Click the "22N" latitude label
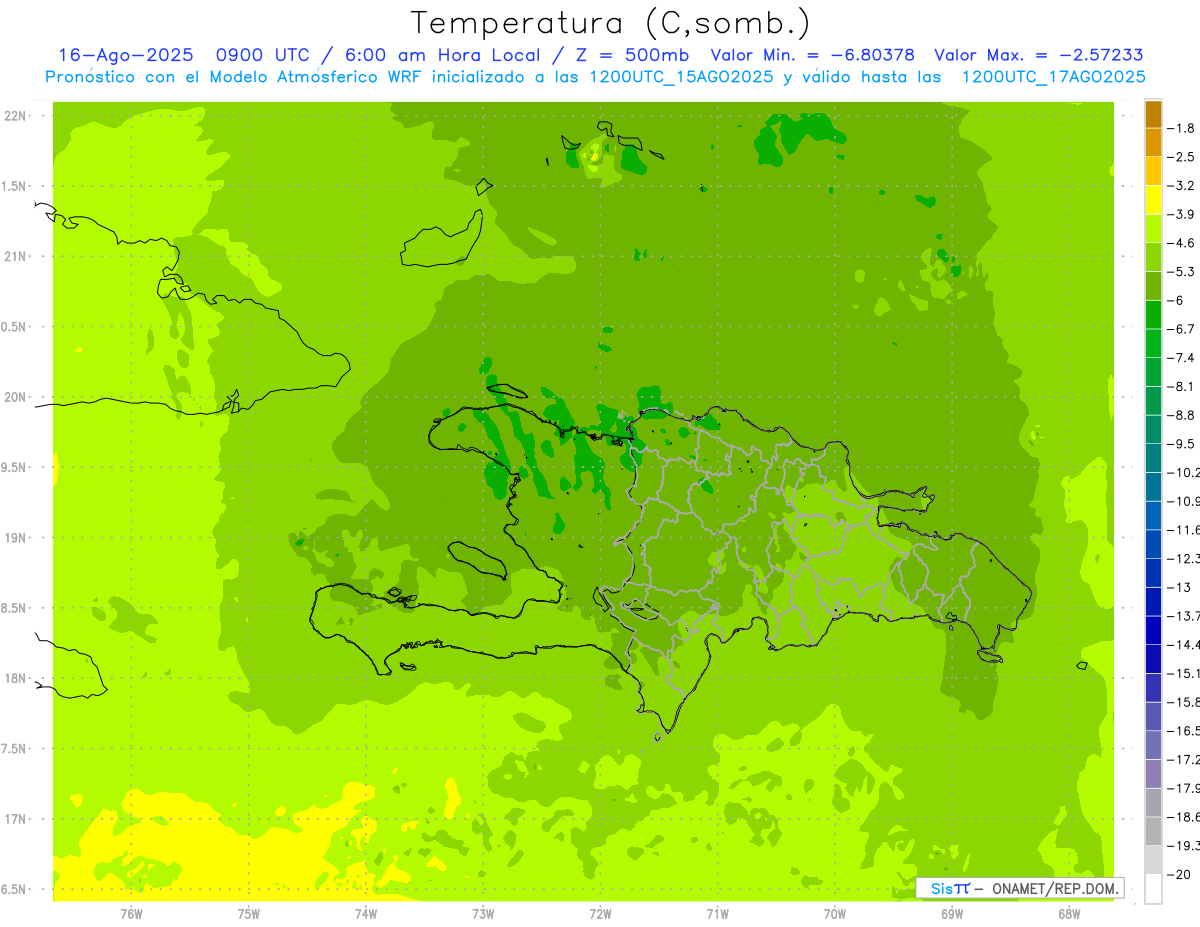The image size is (1200, 927). tap(17, 116)
